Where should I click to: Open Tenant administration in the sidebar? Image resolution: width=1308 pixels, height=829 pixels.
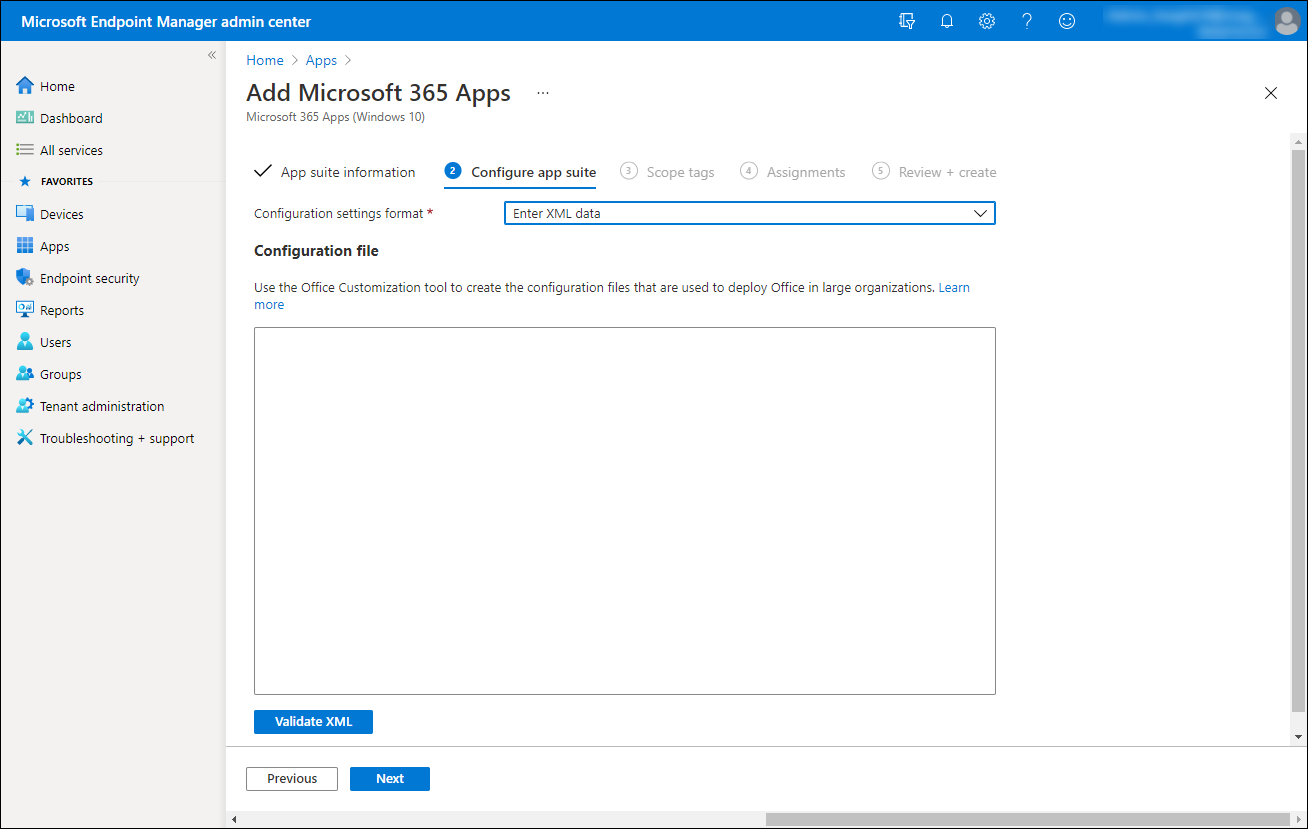tap(102, 406)
